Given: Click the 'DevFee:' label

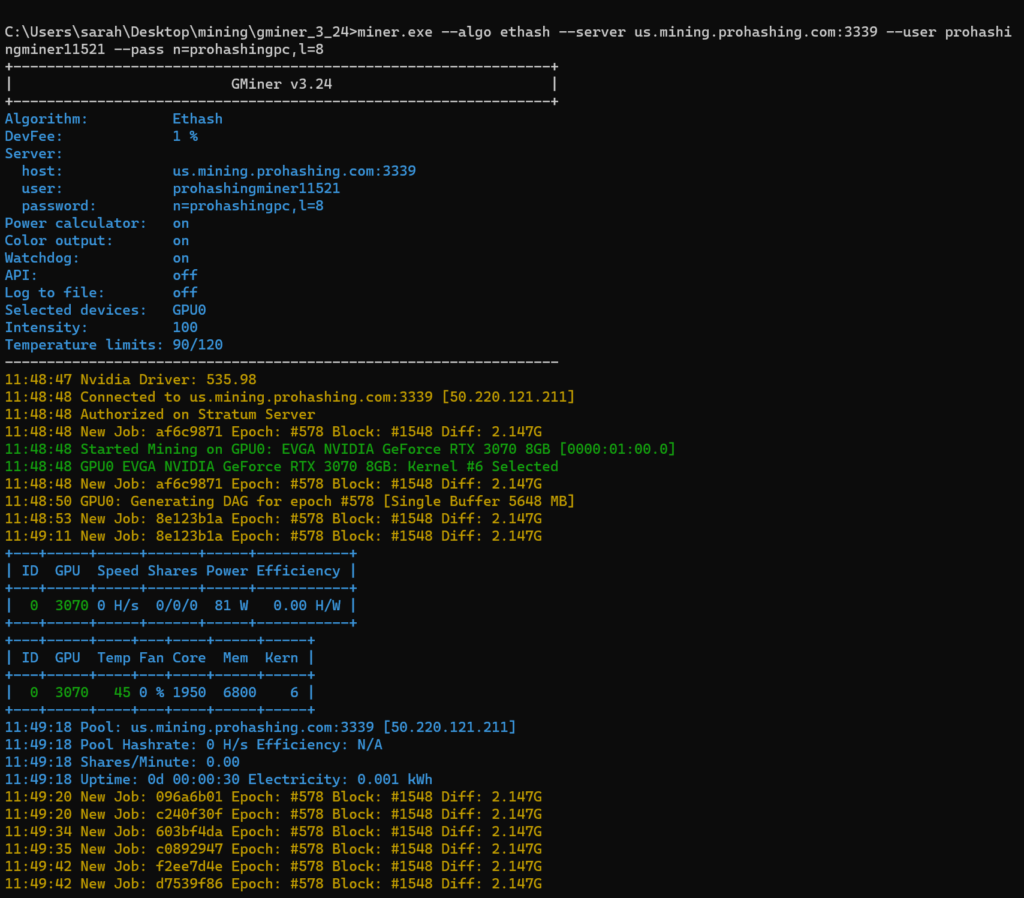Looking at the screenshot, I should pyautogui.click(x=34, y=136).
